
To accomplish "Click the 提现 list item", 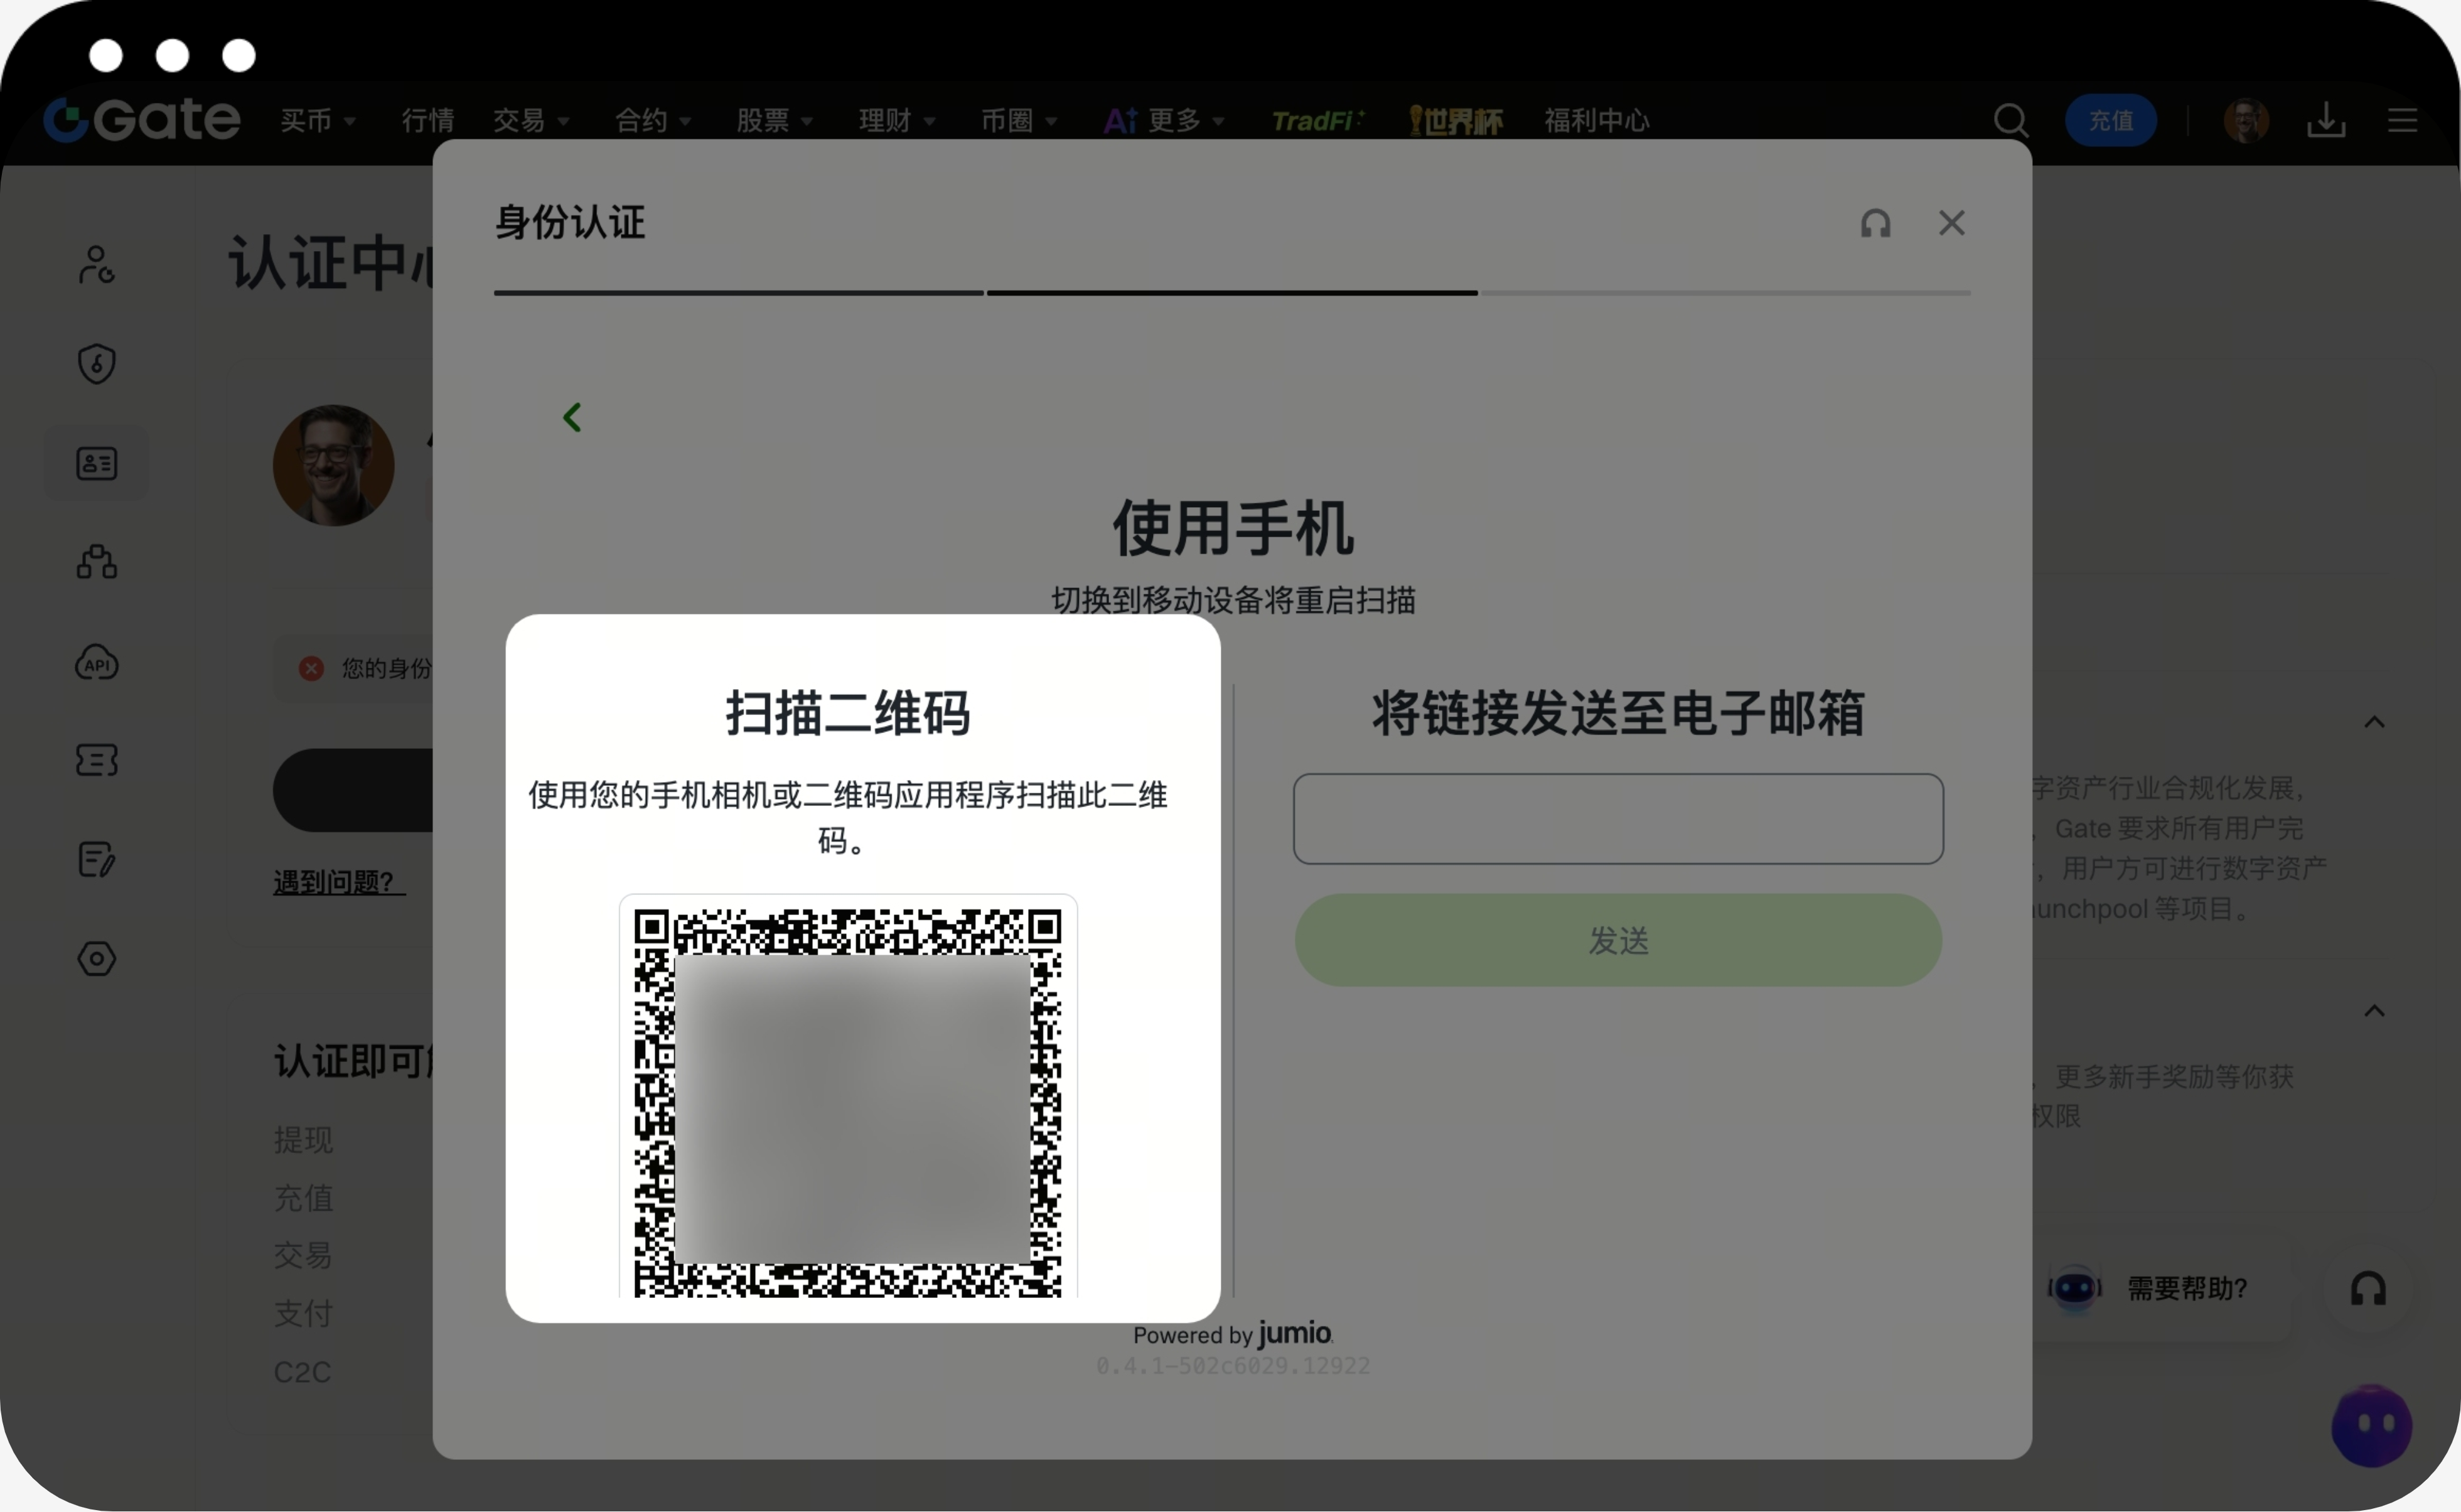I will (303, 1140).
